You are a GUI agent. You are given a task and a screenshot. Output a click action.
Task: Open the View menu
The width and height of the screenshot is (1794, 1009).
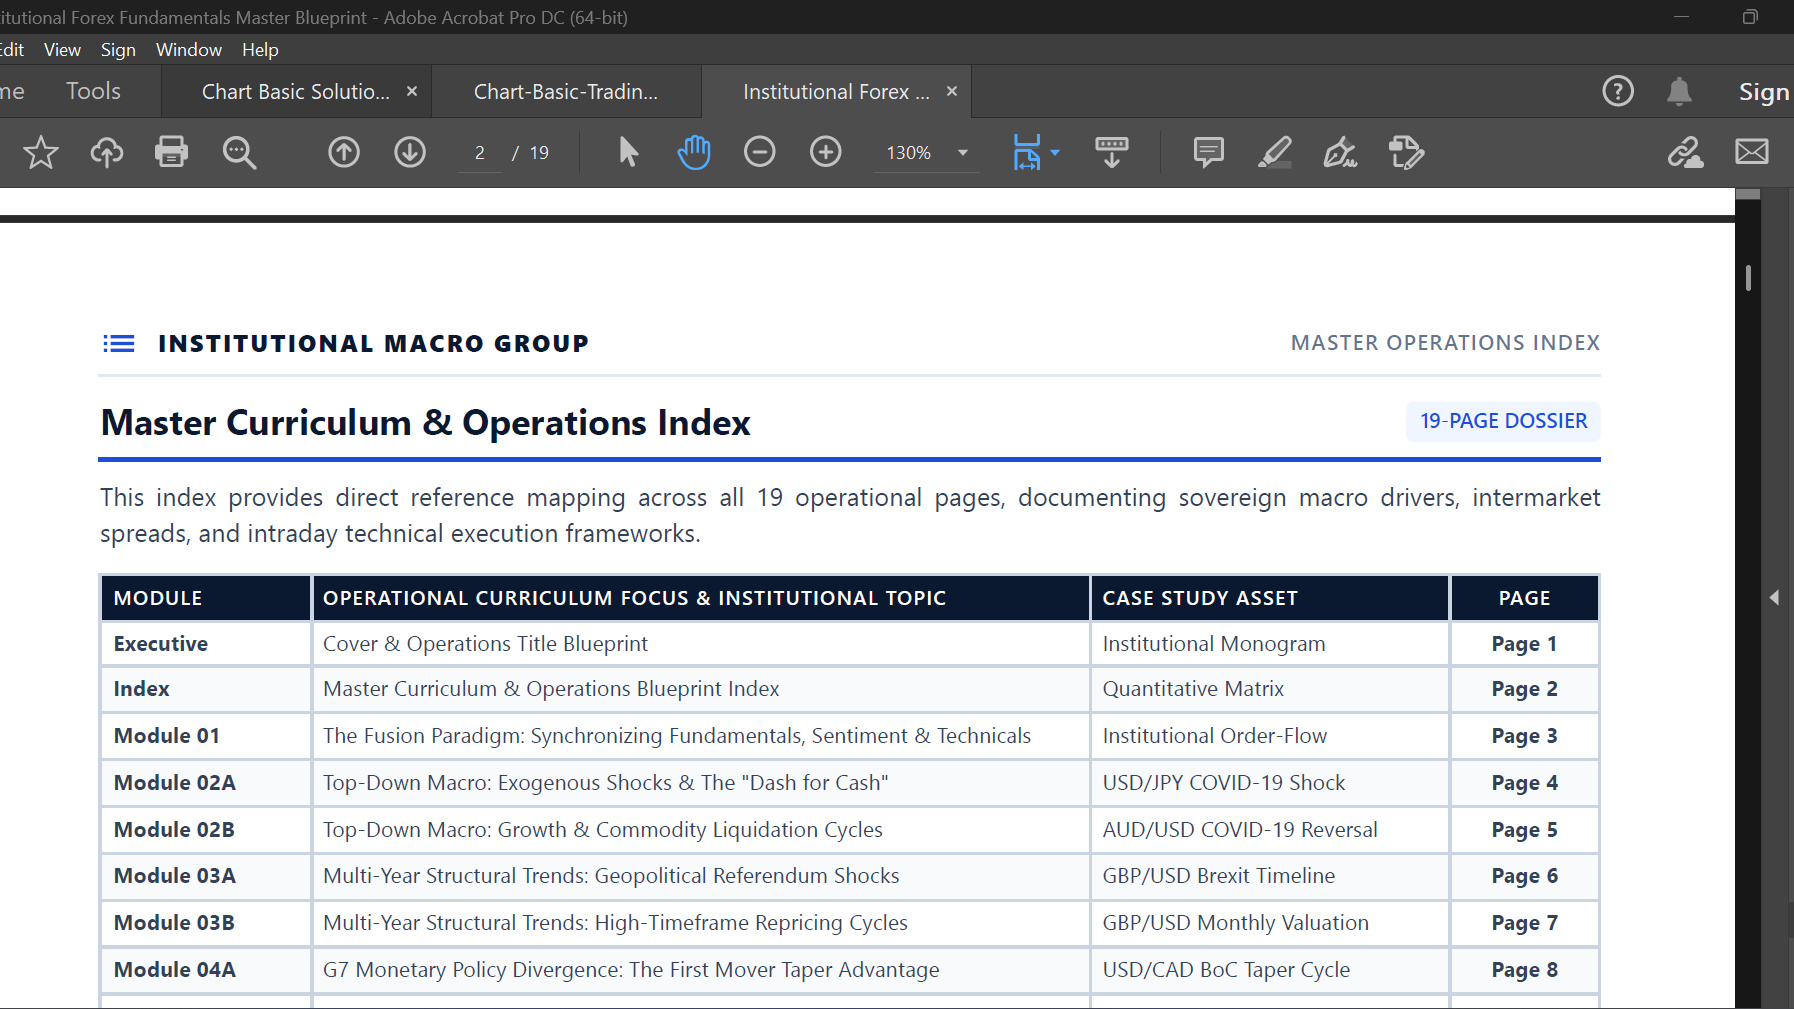click(x=62, y=50)
